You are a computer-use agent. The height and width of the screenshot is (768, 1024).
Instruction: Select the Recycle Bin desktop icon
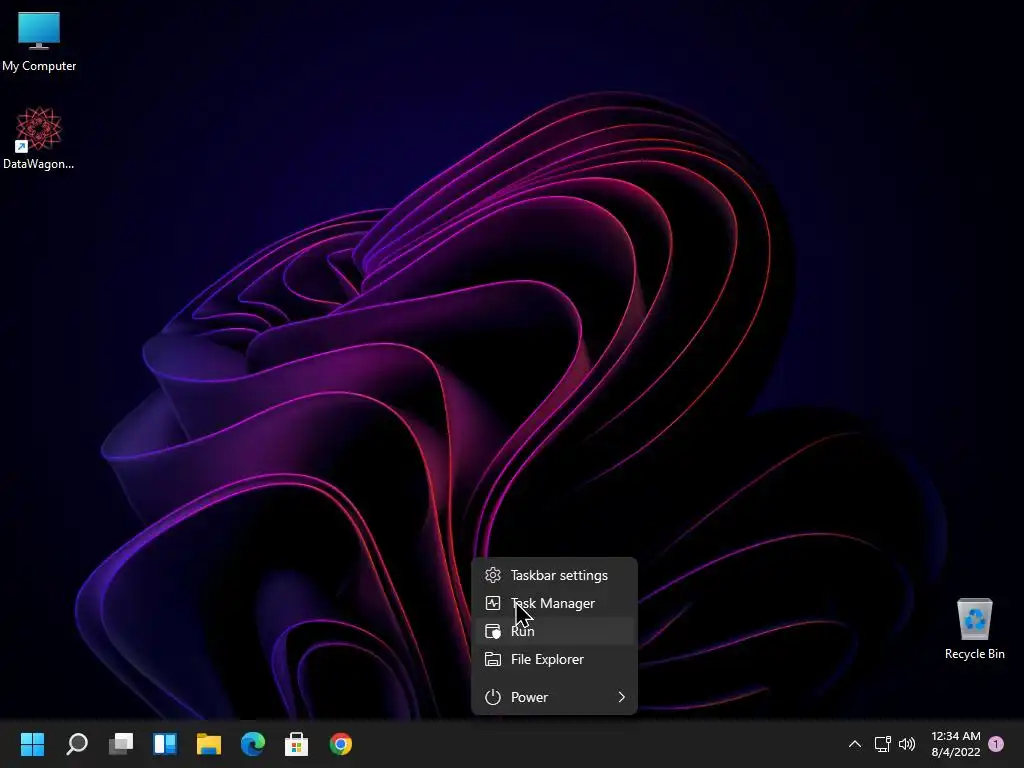pos(974,629)
